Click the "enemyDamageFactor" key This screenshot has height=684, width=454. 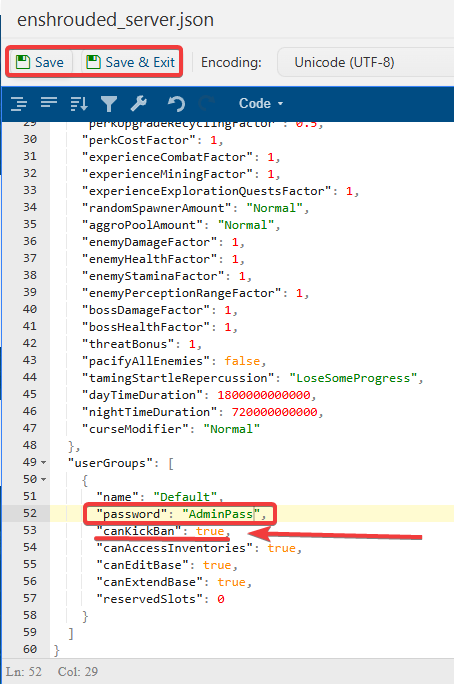150,242
